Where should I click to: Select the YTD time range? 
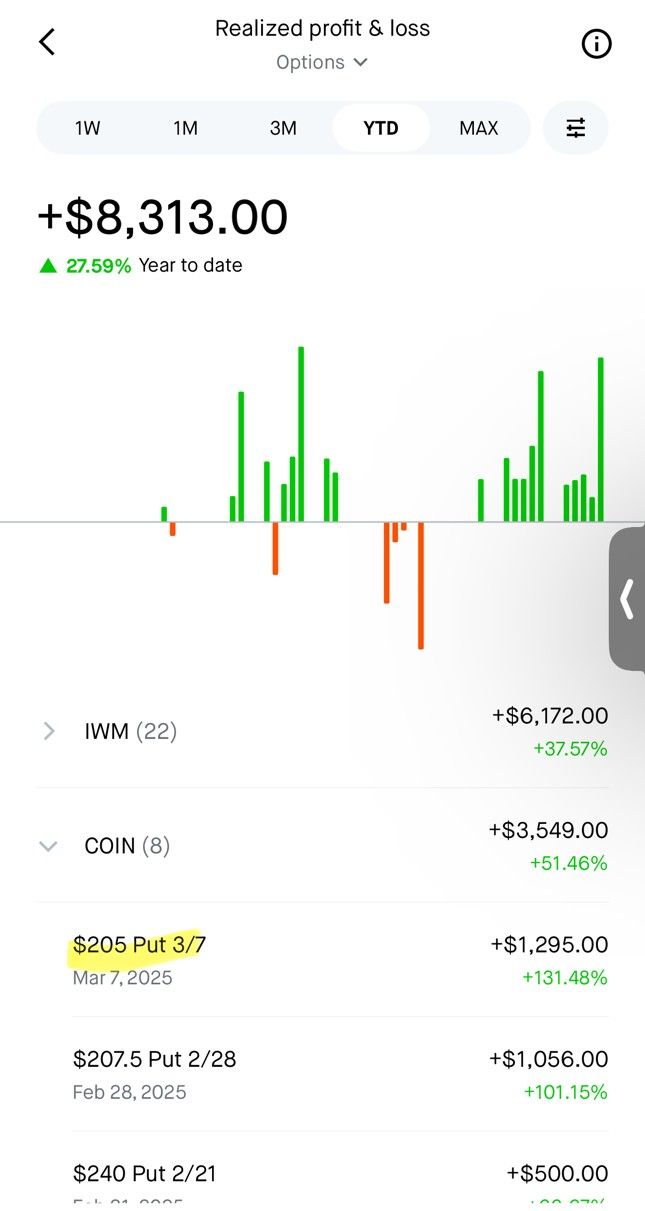tap(381, 128)
